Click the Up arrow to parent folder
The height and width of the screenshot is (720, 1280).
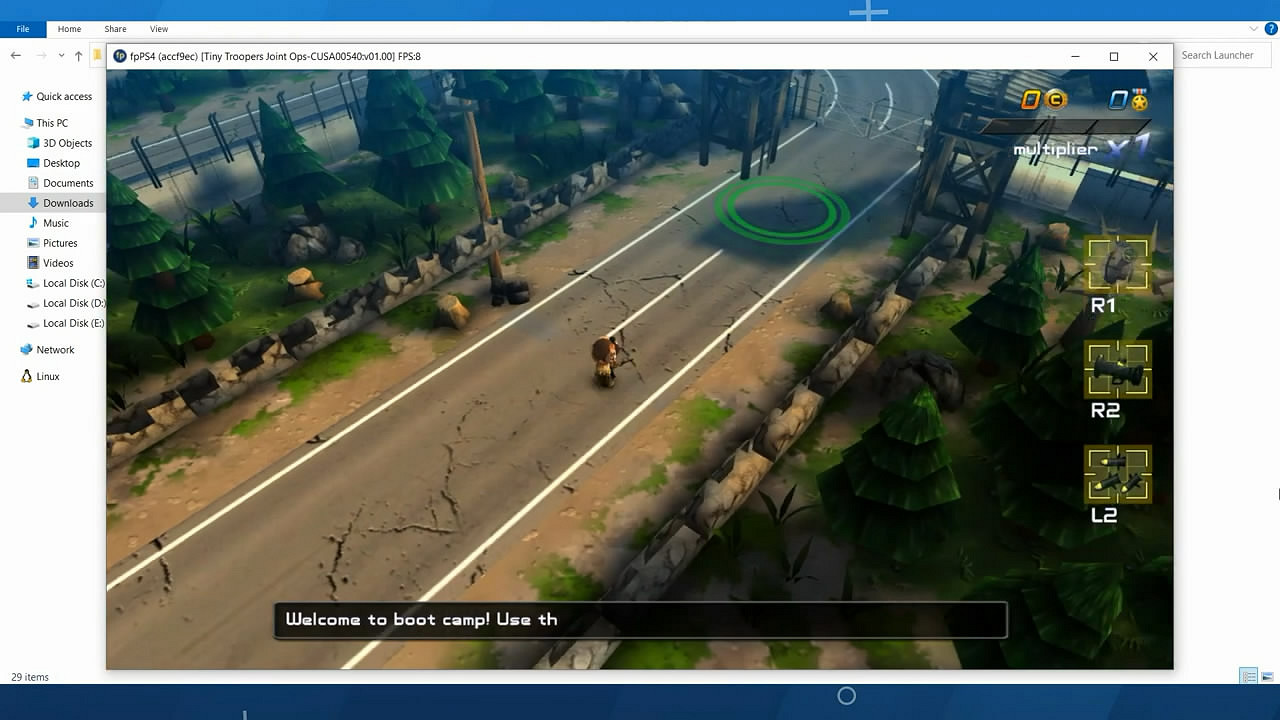click(x=78, y=56)
